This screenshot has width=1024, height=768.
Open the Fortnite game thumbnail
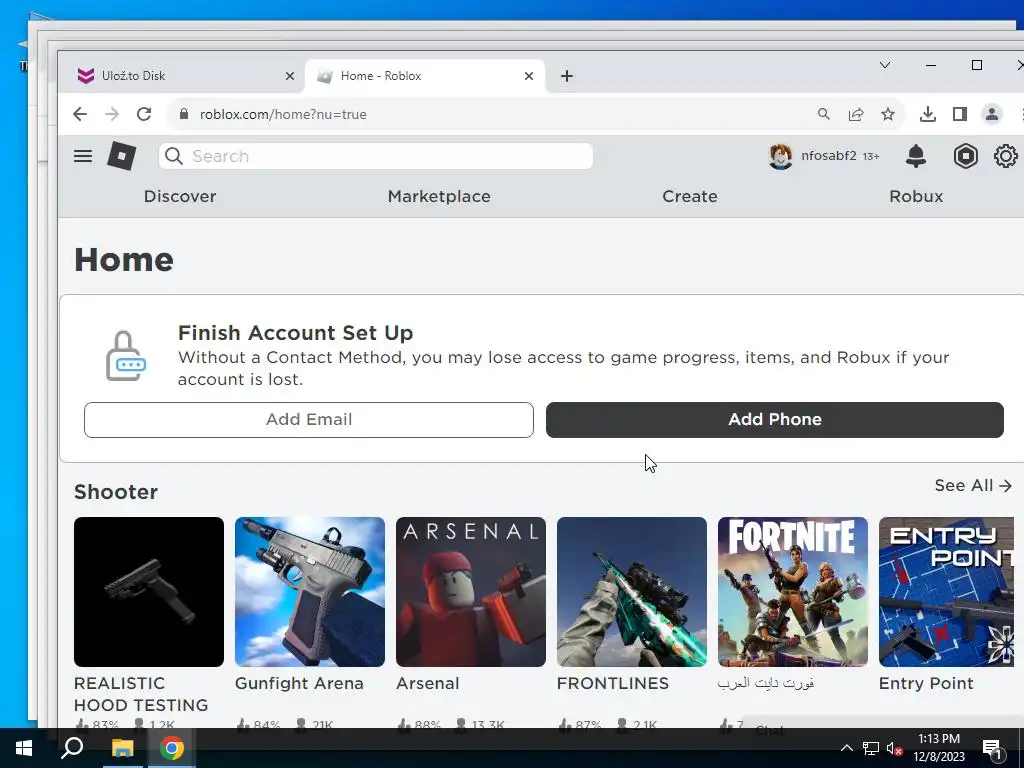793,592
